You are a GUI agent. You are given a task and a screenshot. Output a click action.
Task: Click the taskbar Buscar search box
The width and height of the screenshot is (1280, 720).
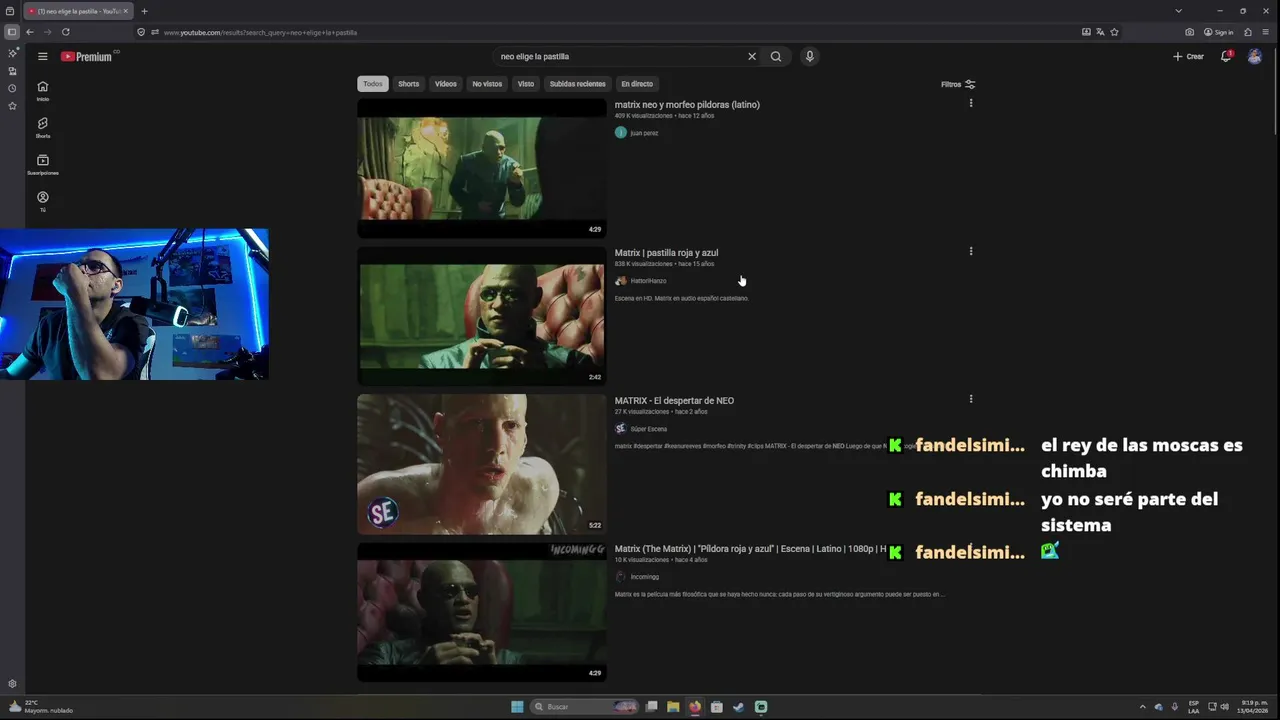(x=586, y=707)
